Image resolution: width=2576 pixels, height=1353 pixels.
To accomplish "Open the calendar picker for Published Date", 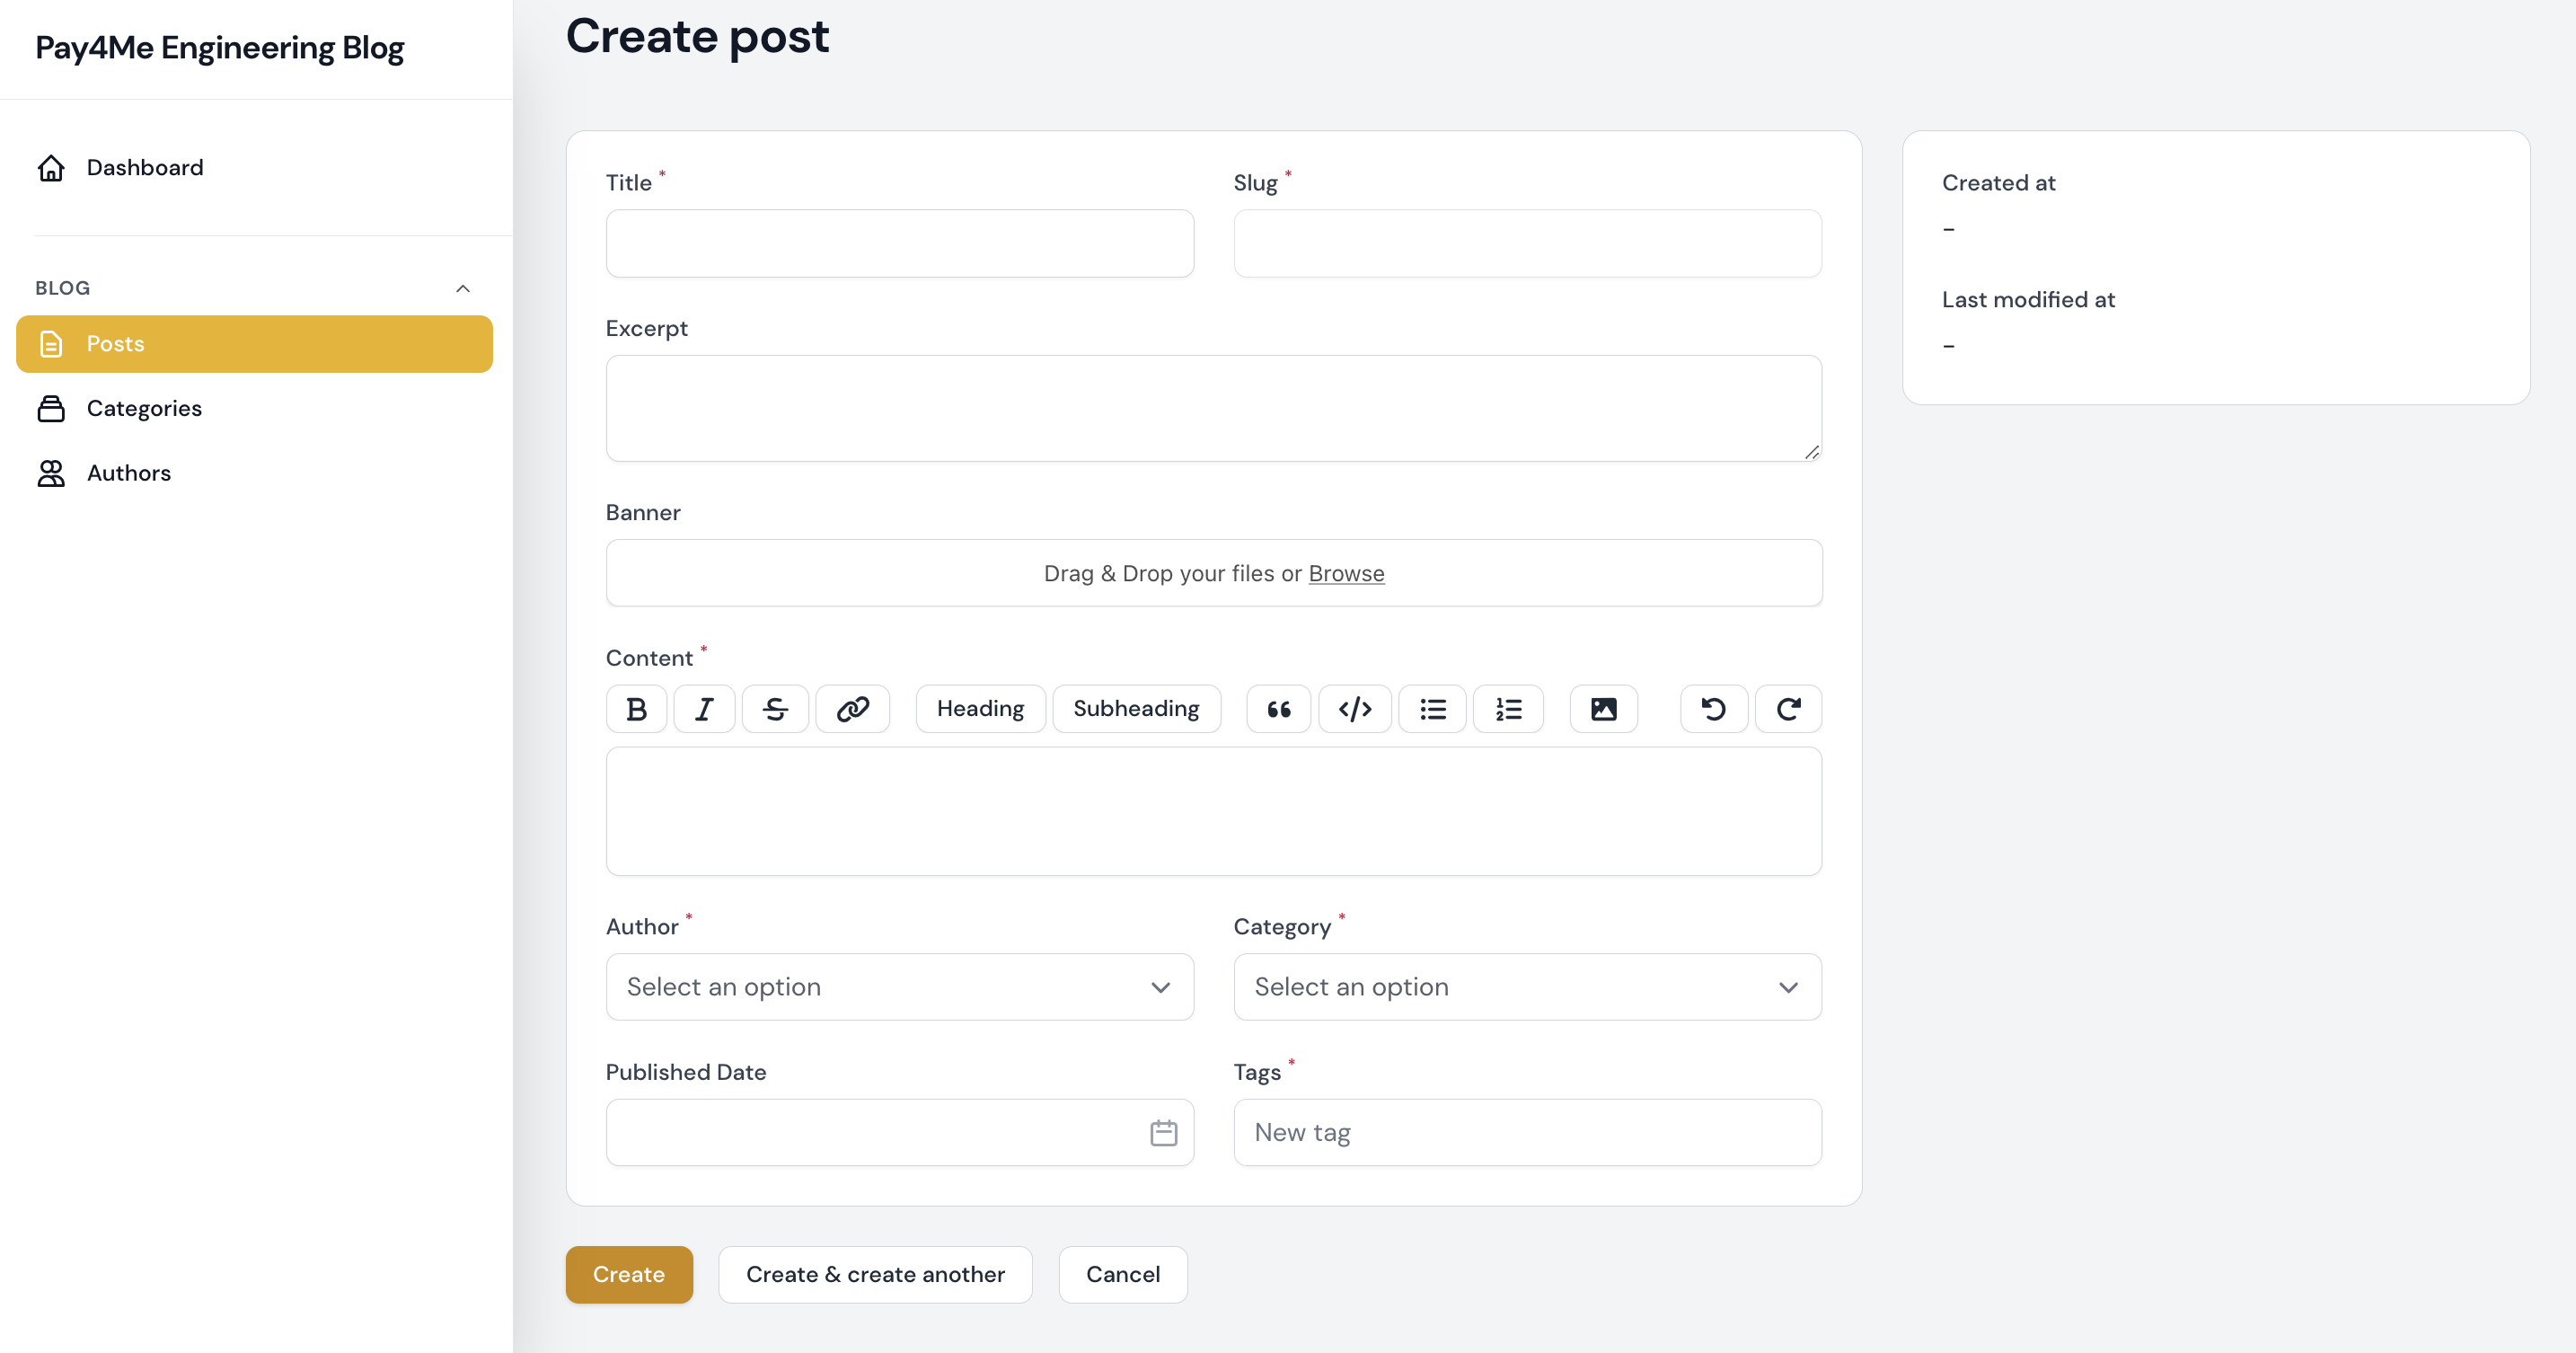I will [x=1163, y=1133].
